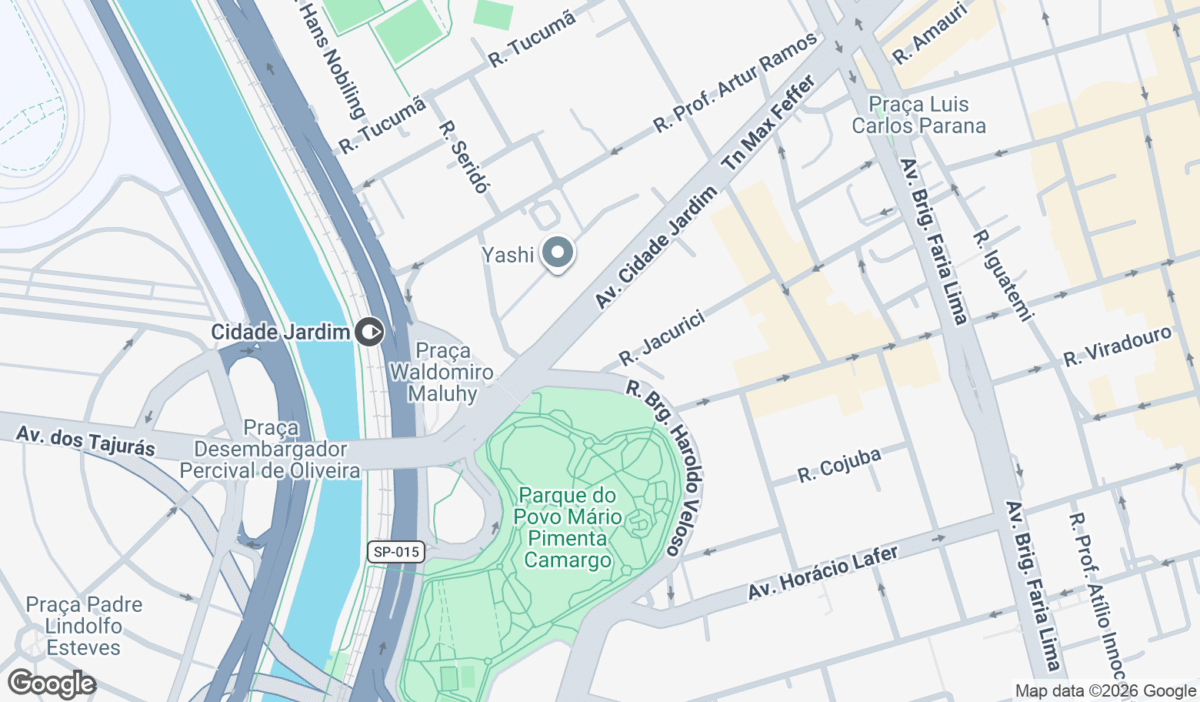Click the SP-015 highway shield
Viewport: 1200px width, 702px height.
pos(396,551)
